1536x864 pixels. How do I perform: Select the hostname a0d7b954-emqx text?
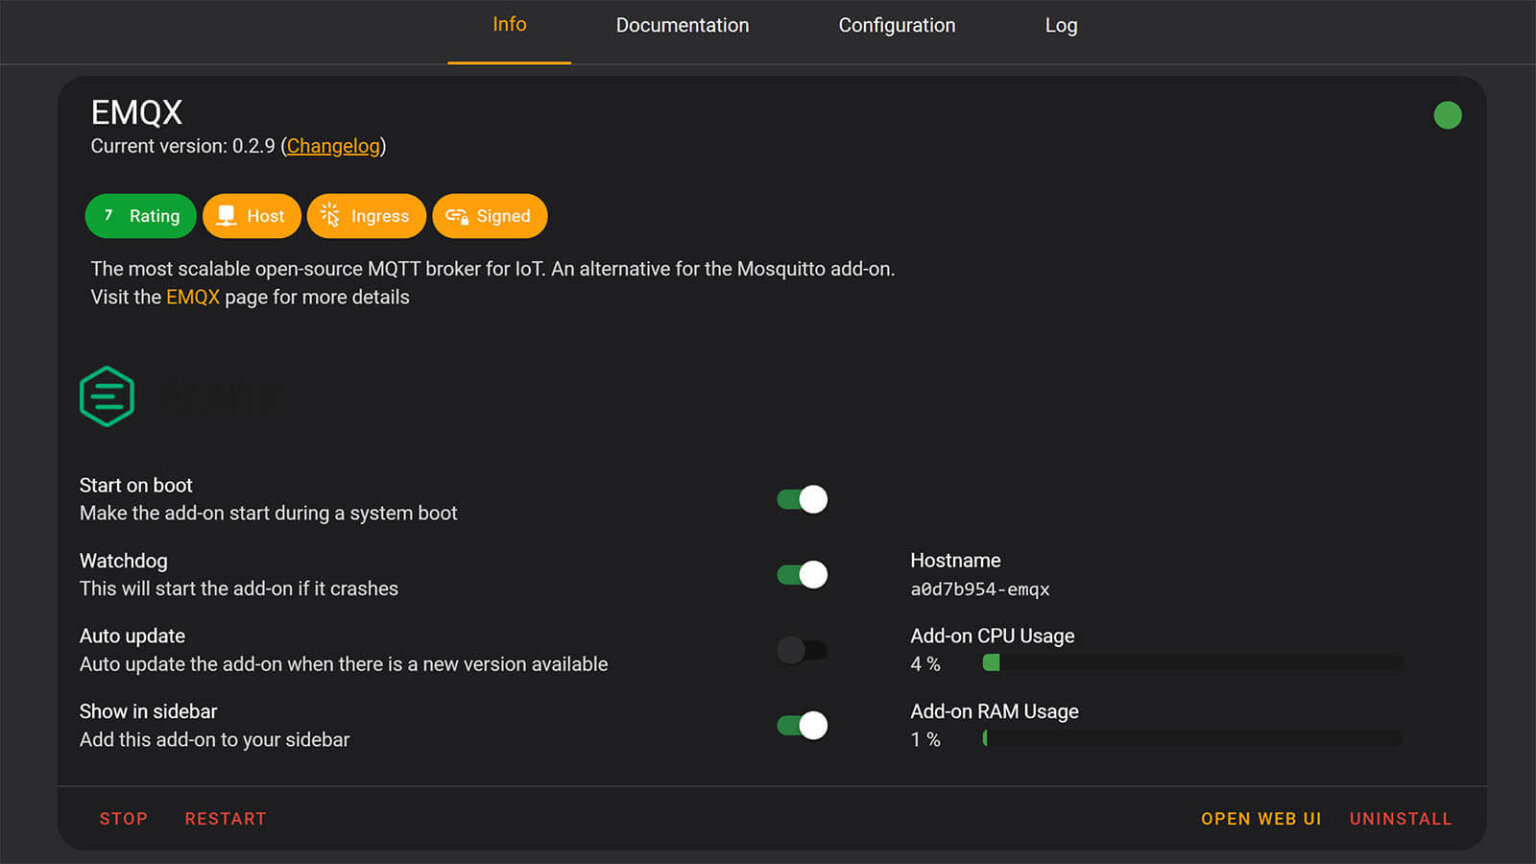979,589
